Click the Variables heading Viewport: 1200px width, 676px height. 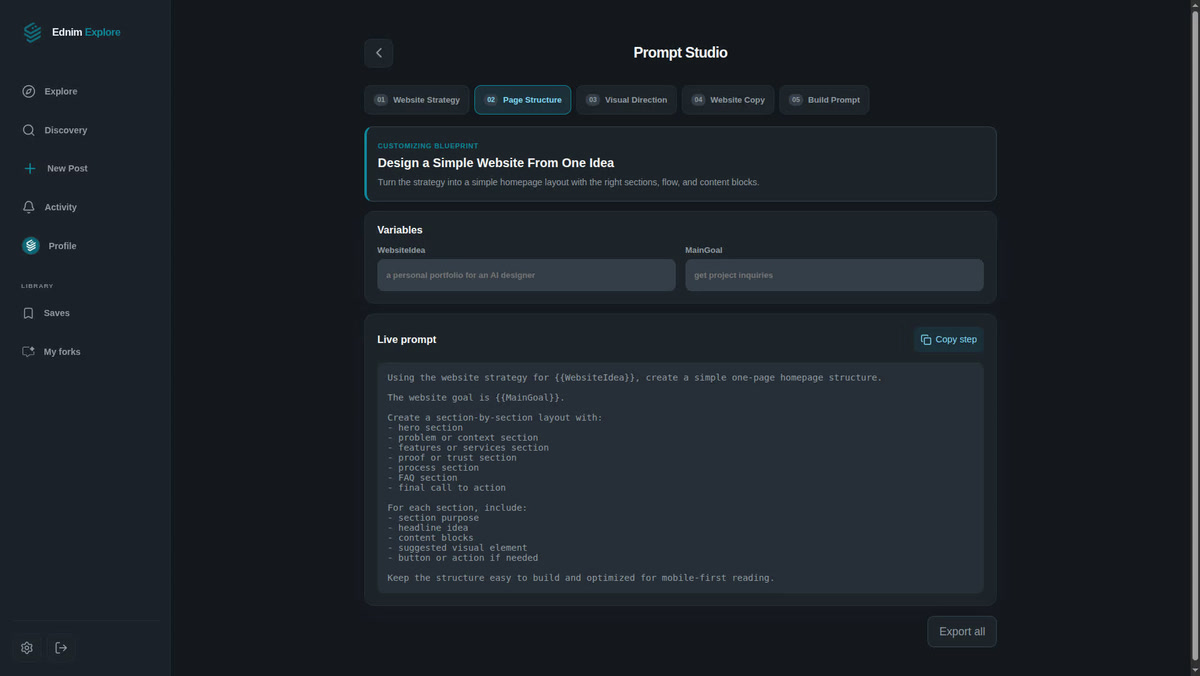point(400,230)
